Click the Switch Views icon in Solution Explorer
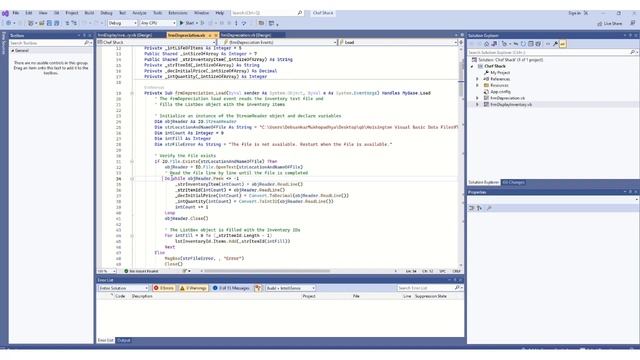 494,44
